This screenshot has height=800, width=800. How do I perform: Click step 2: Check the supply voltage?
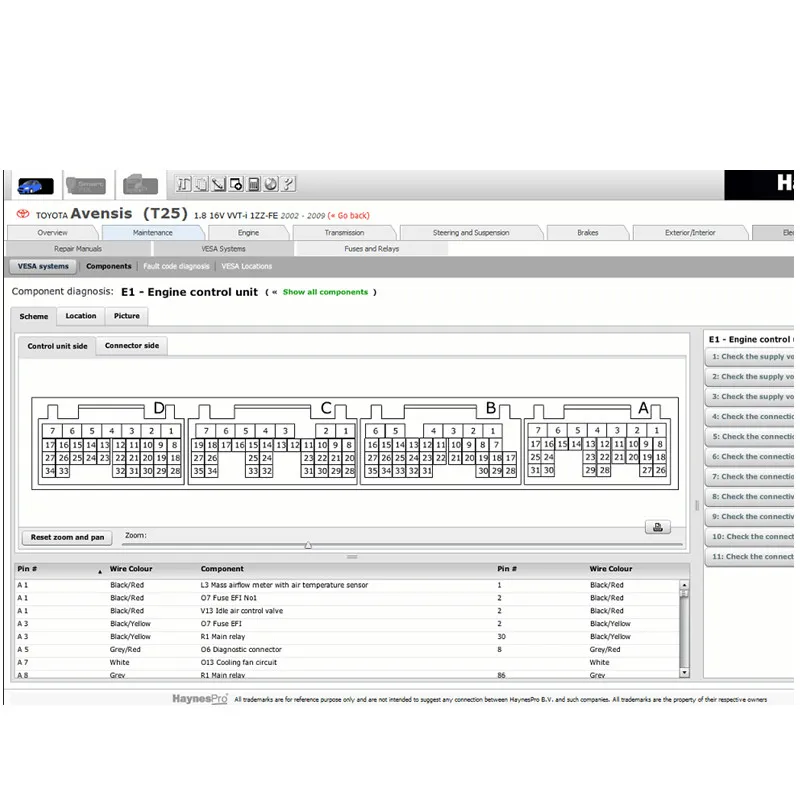[750, 377]
